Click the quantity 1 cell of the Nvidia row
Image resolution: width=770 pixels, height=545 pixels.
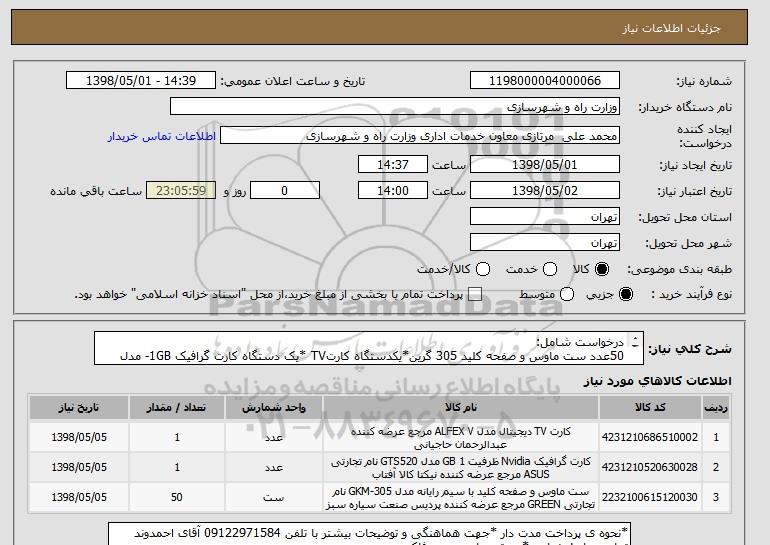click(176, 467)
